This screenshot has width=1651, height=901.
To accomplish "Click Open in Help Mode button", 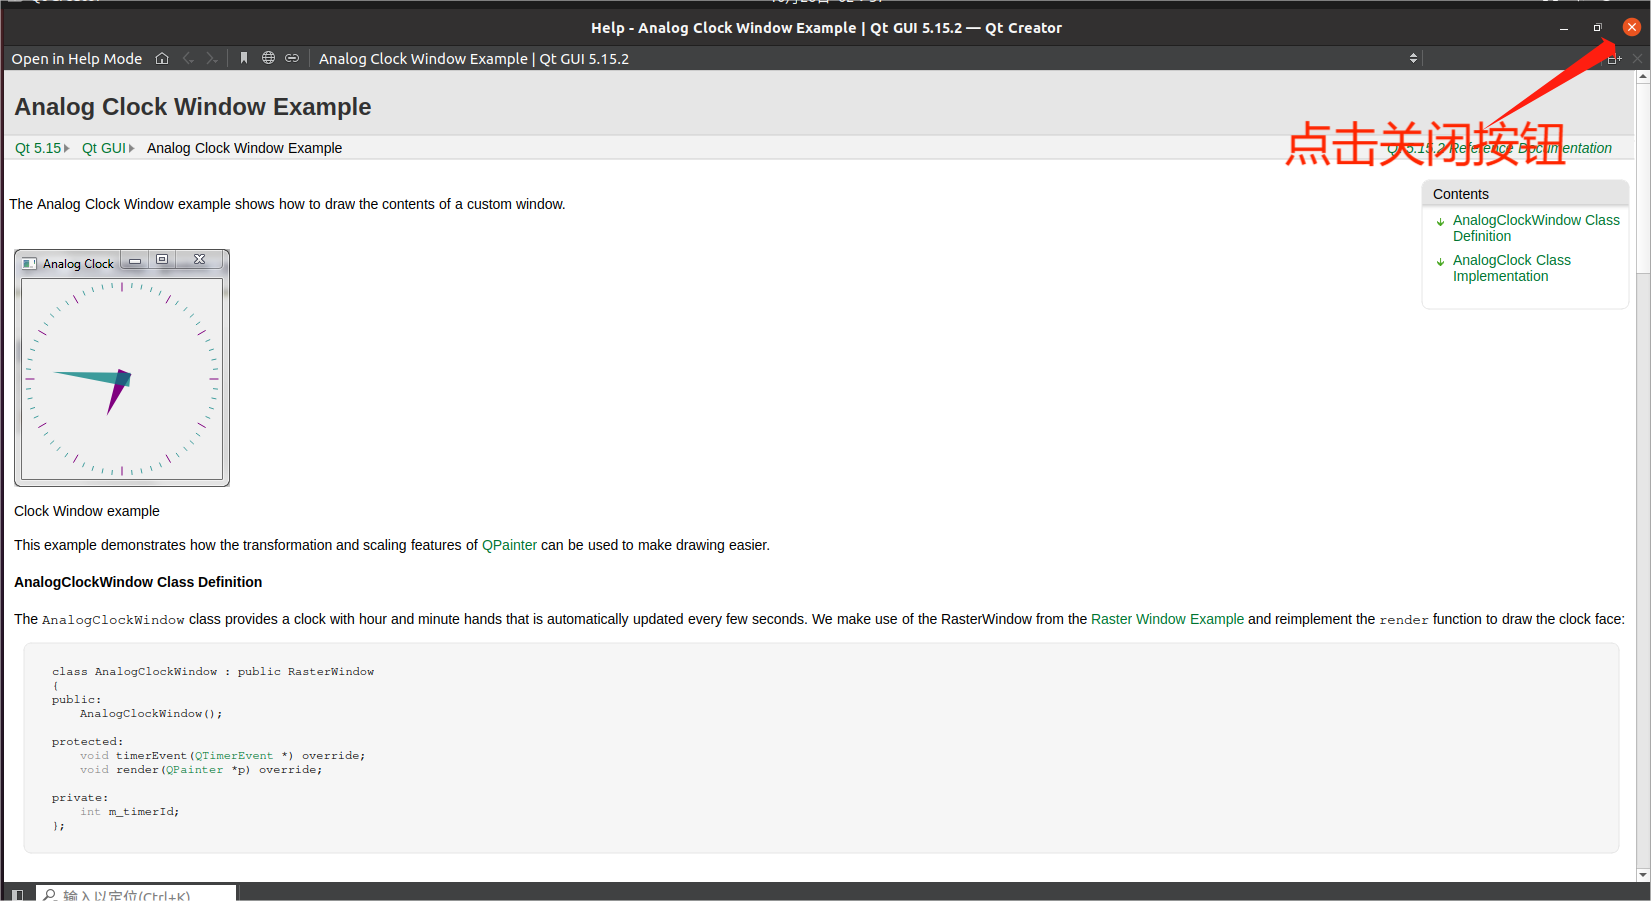I will click(77, 58).
